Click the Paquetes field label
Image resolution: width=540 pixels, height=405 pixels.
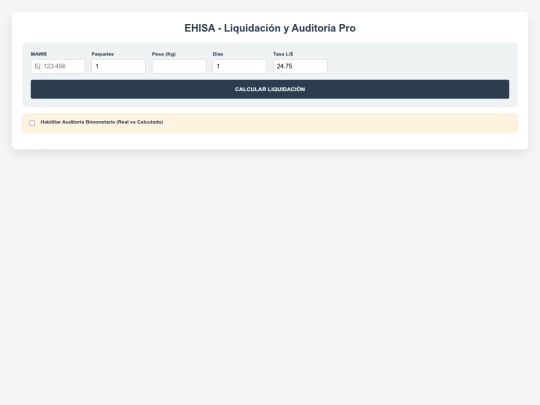(103, 54)
